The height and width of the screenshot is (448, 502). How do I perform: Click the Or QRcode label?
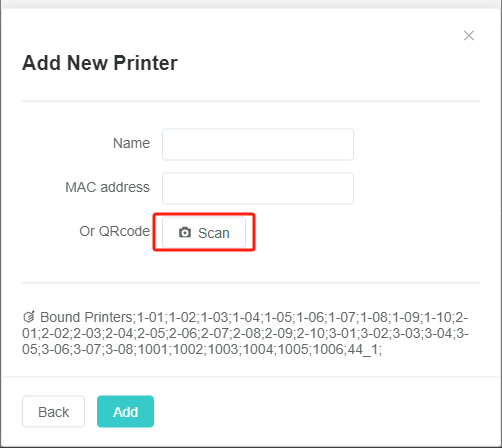114,231
